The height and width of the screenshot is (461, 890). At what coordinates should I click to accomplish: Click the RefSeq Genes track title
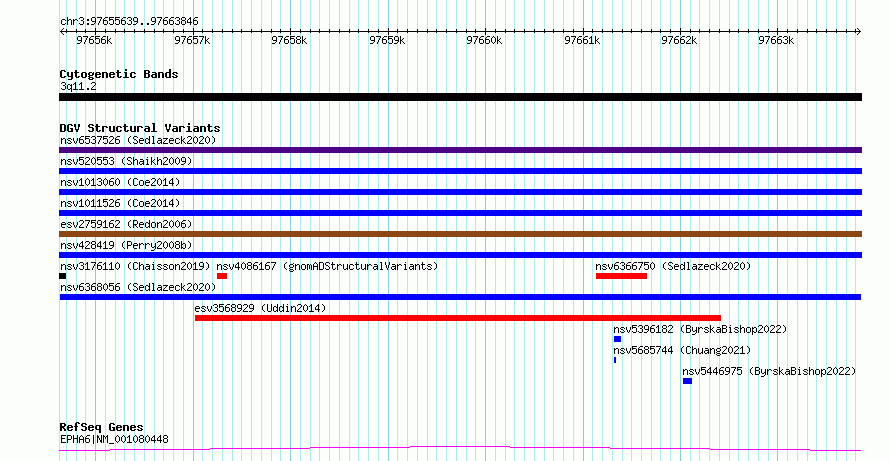coord(102,427)
